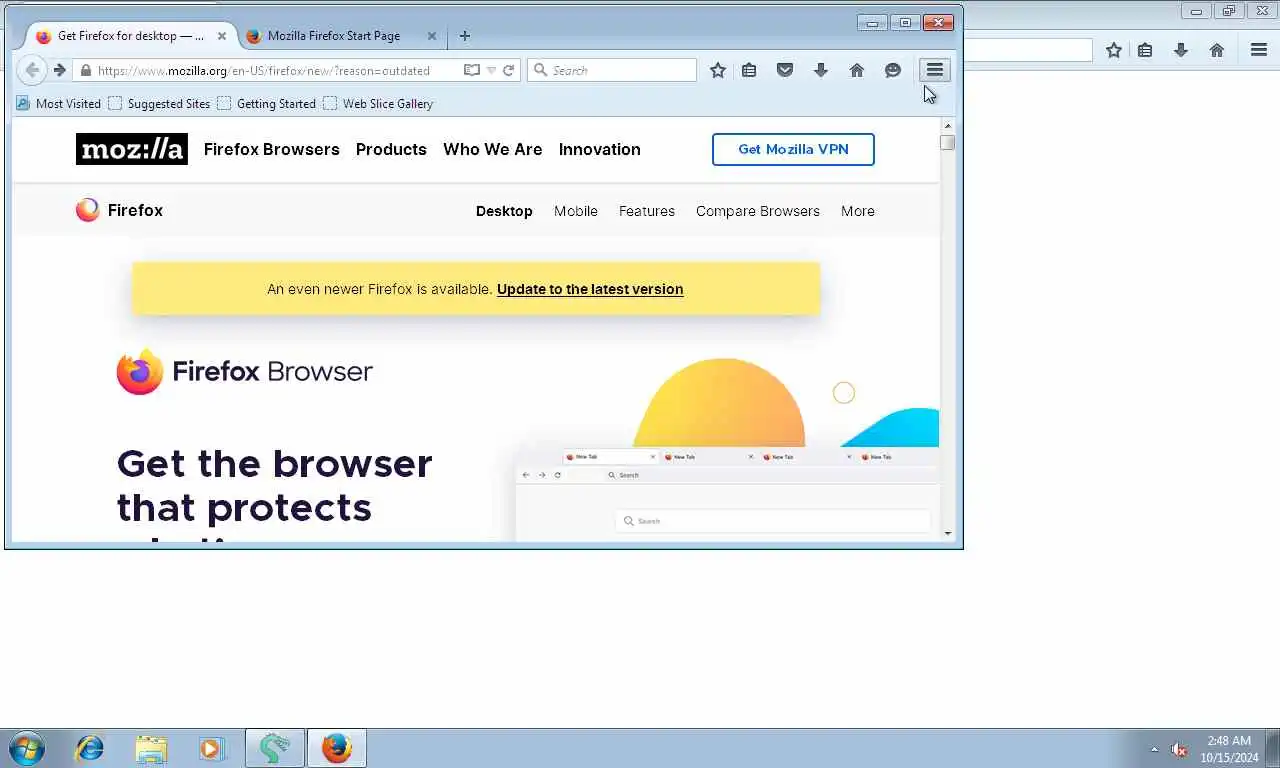Viewport: 1280px width, 768px height.
Task: Click Get Mozilla VPN button
Action: [793, 149]
